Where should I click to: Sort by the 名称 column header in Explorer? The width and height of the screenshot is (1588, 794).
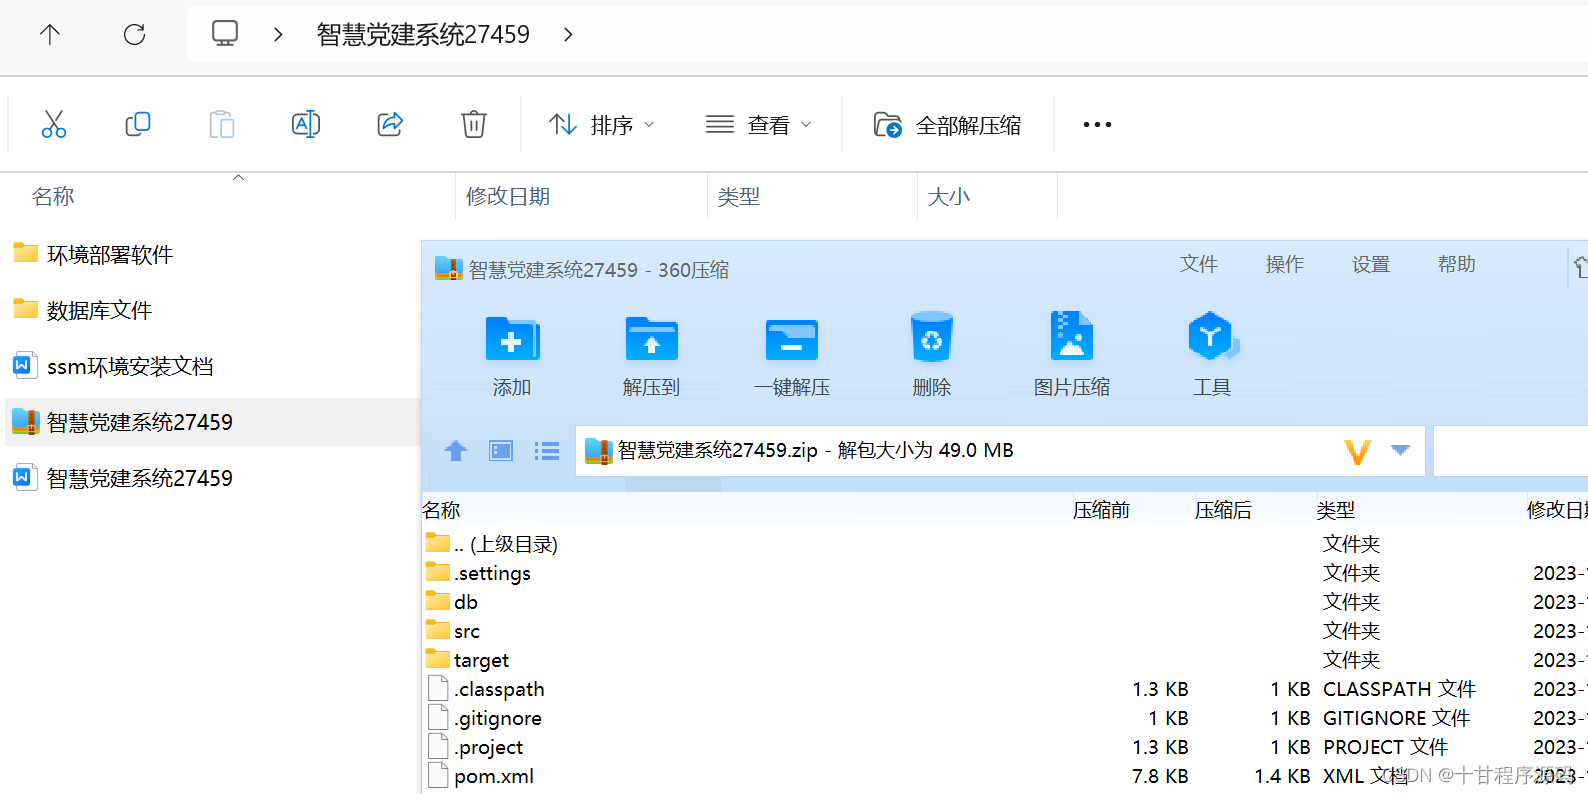click(53, 197)
